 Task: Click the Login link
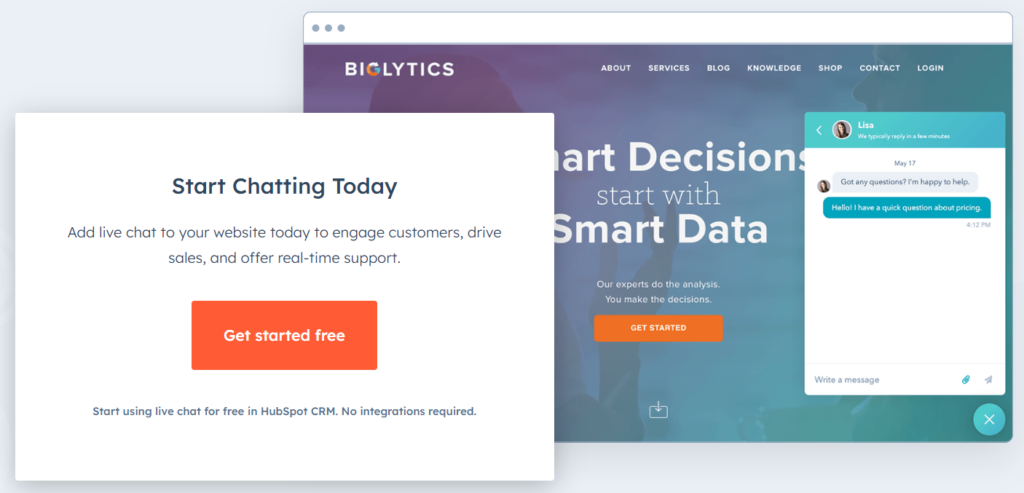coord(930,68)
